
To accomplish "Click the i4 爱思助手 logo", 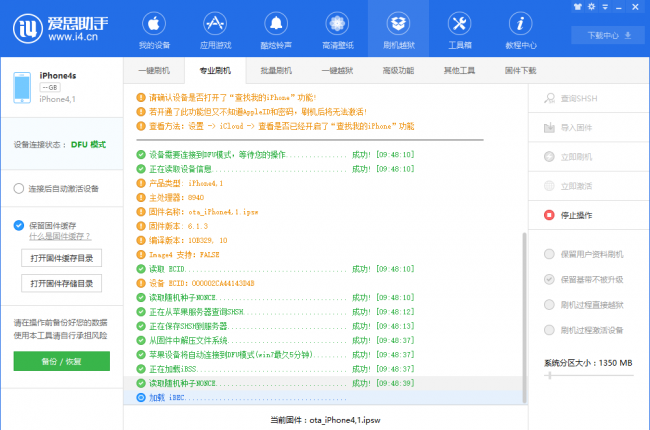I will click(x=61, y=29).
